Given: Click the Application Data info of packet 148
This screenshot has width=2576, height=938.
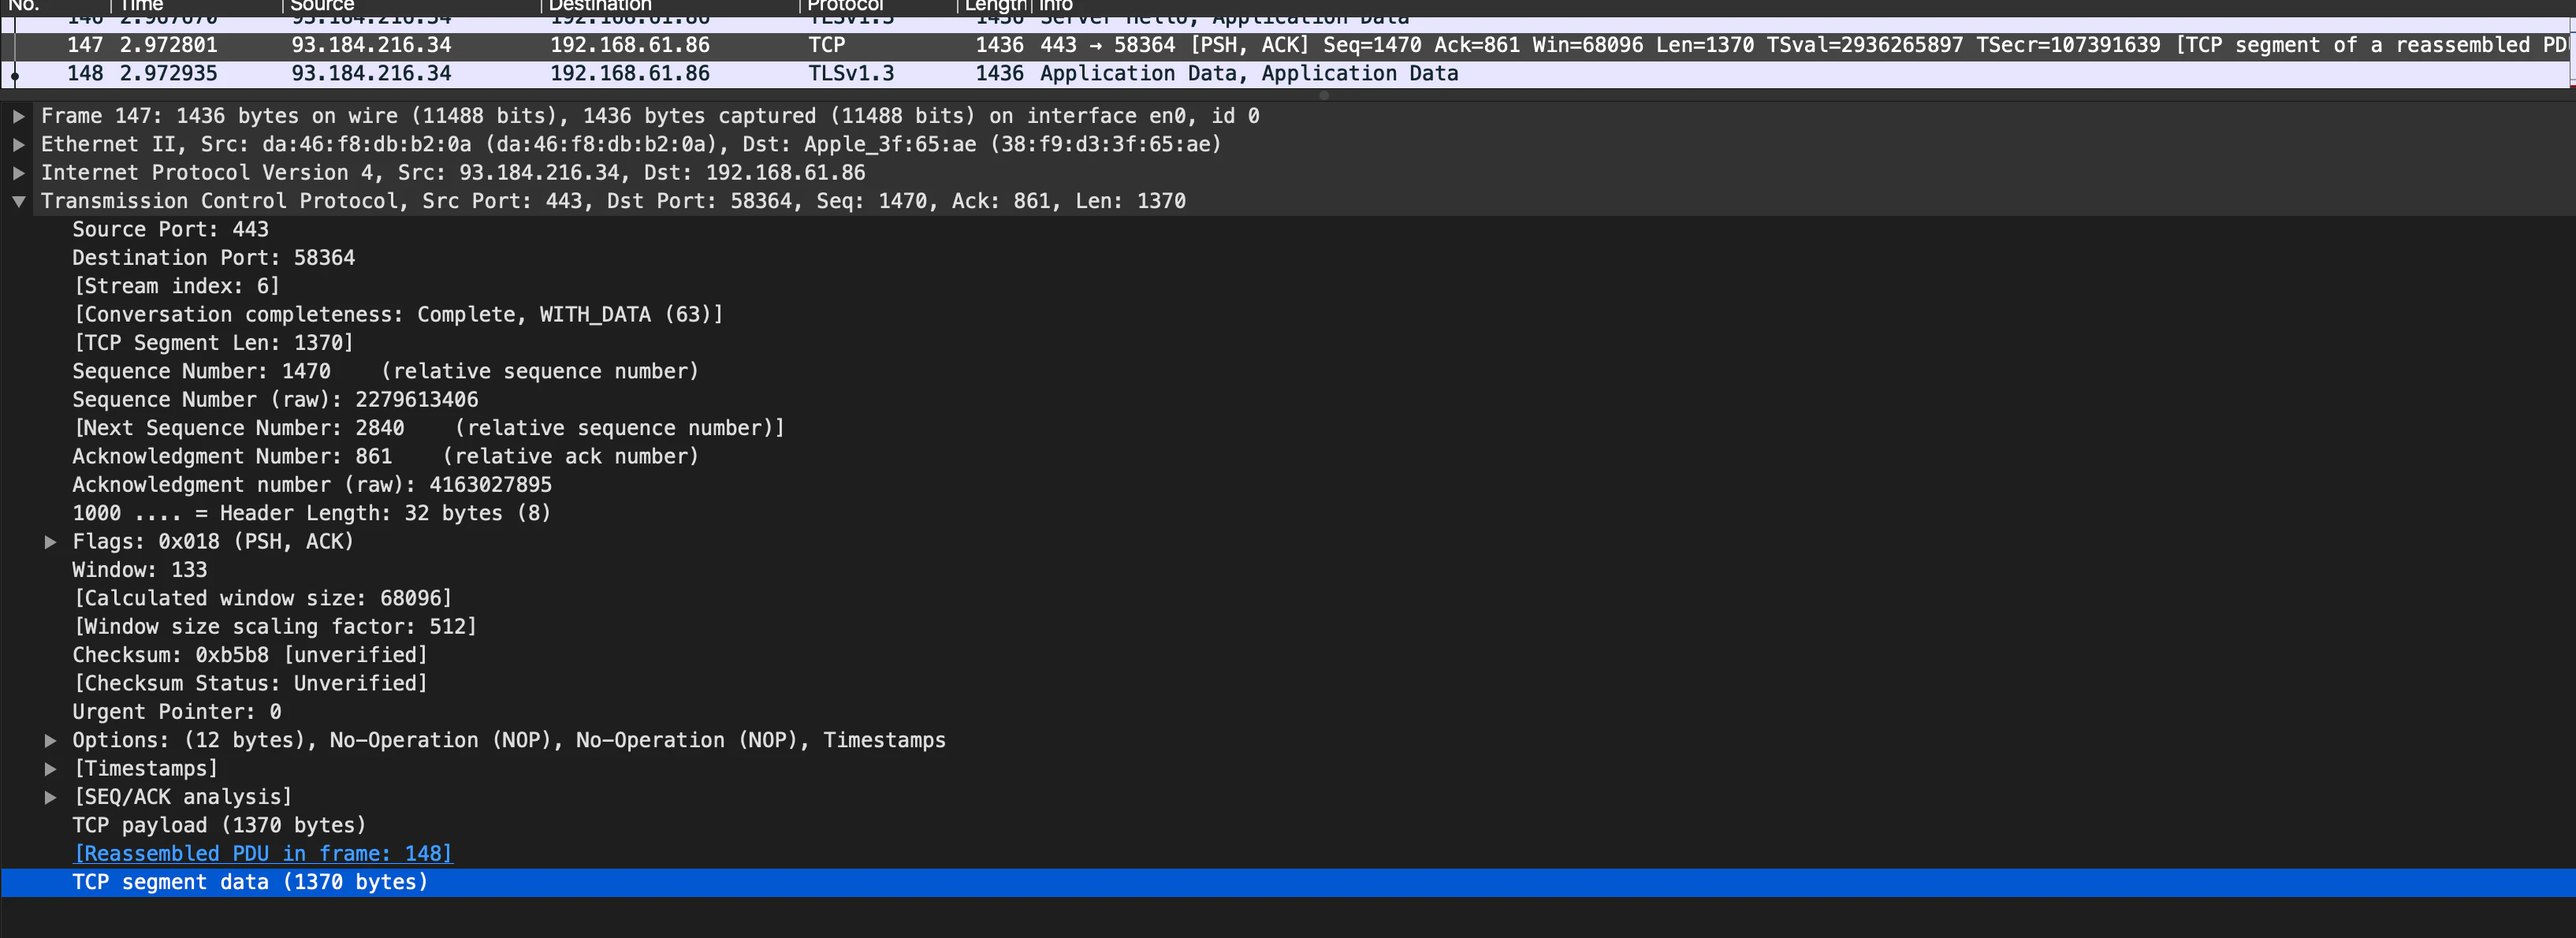Looking at the screenshot, I should 1249,73.
